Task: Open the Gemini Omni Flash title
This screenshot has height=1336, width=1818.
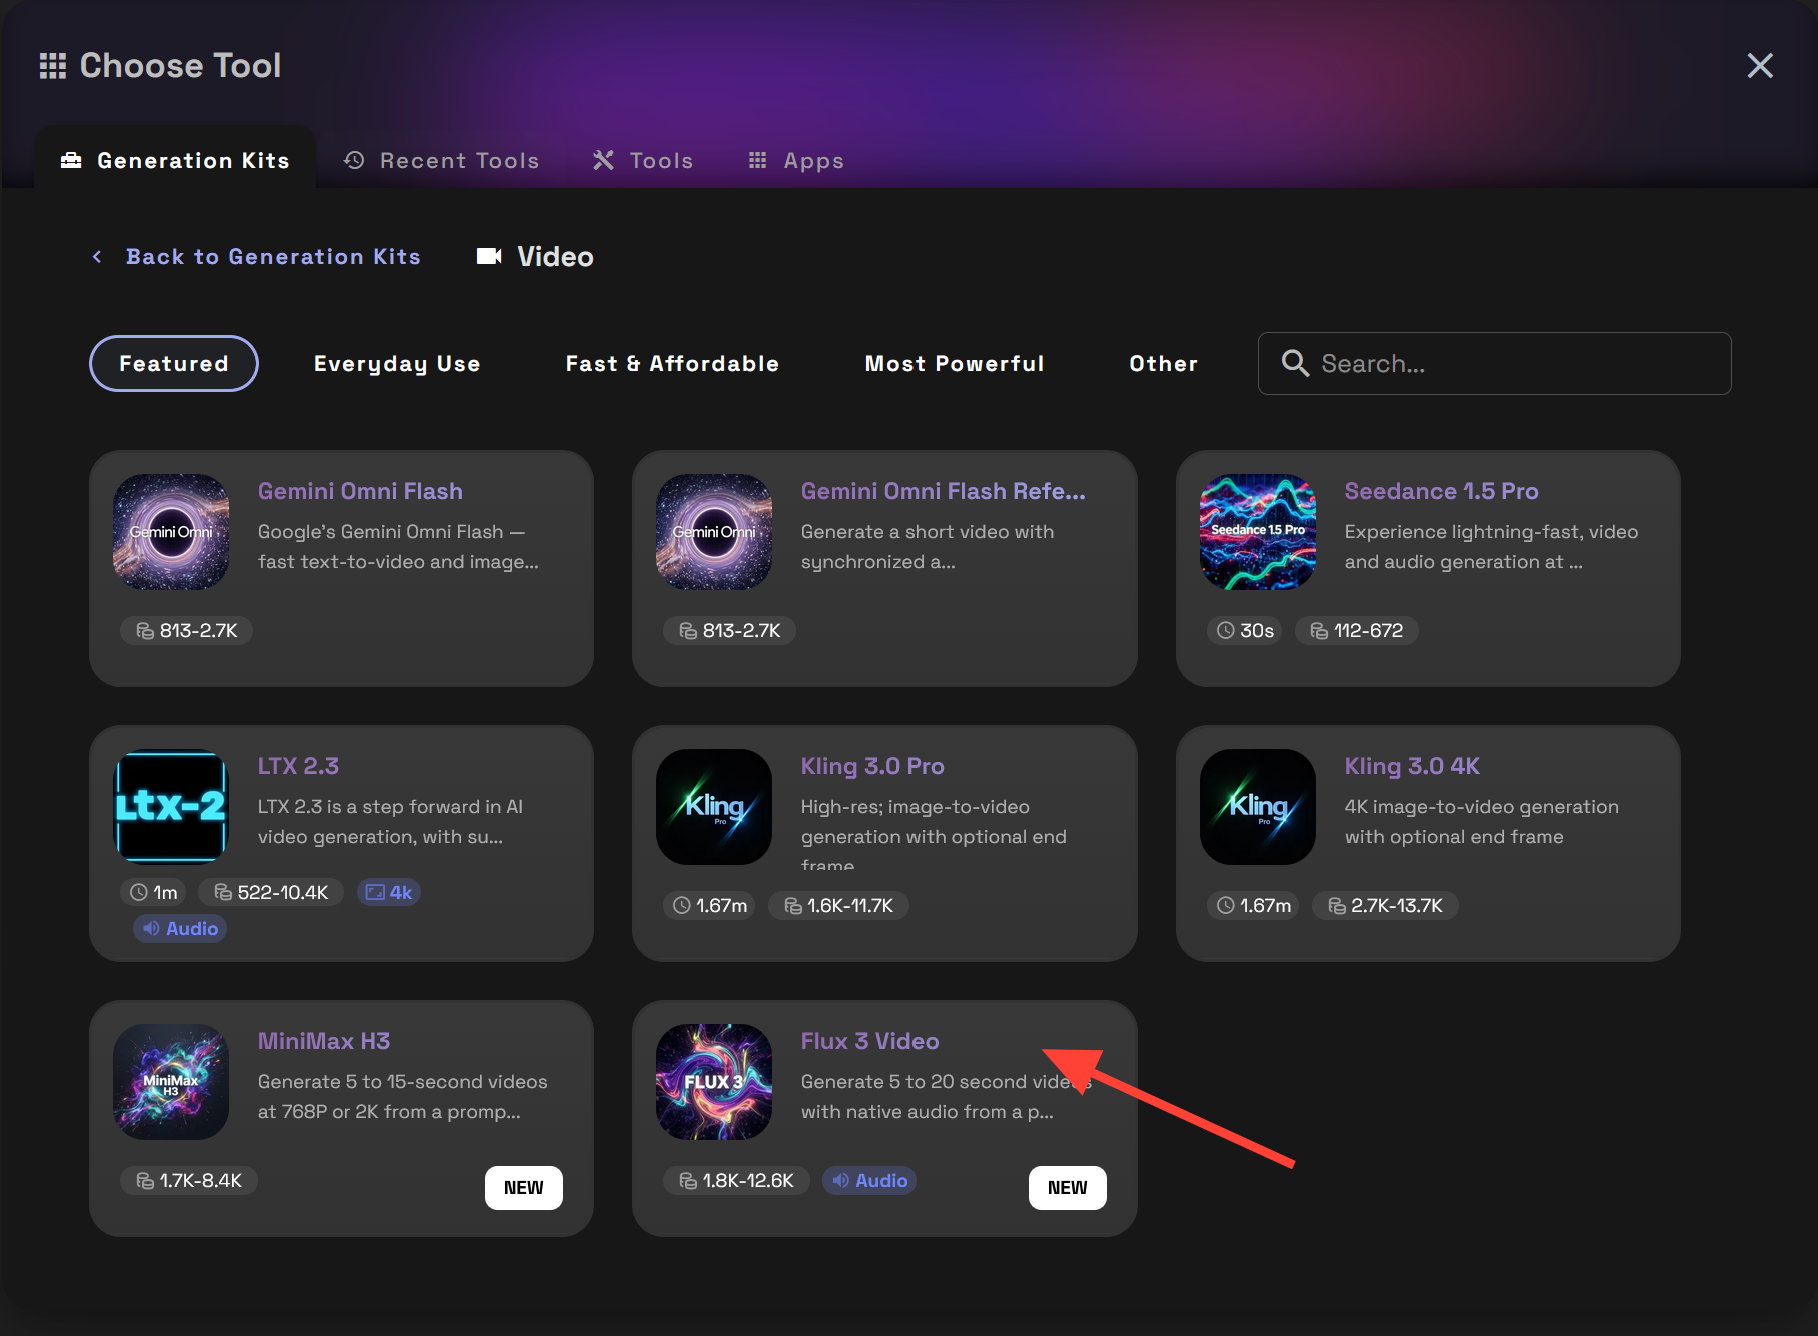Action: (x=360, y=491)
